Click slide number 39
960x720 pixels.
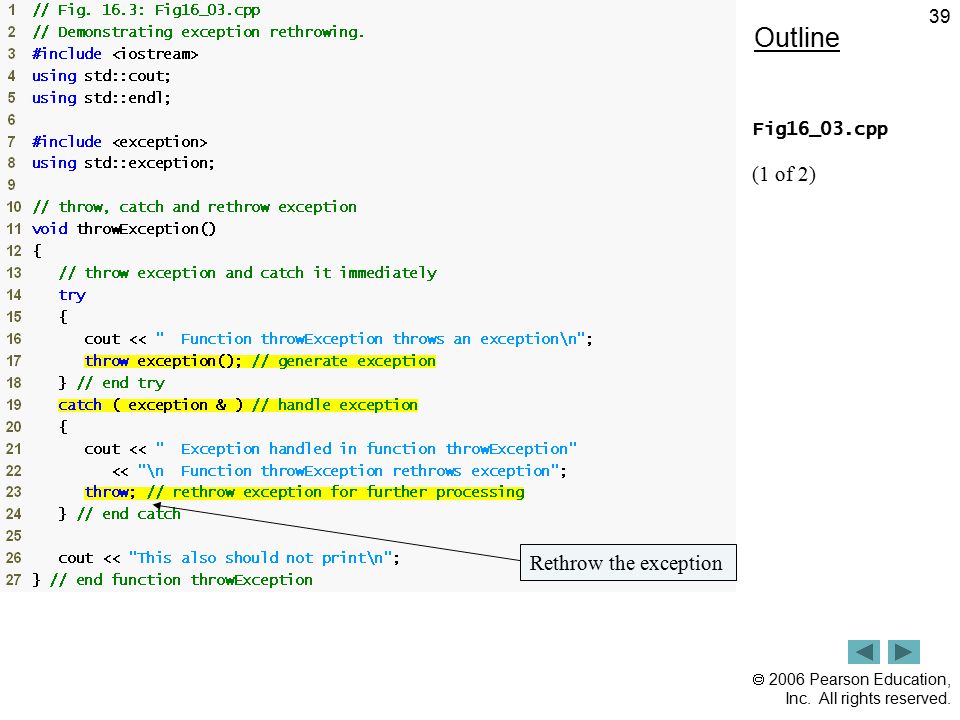[939, 16]
